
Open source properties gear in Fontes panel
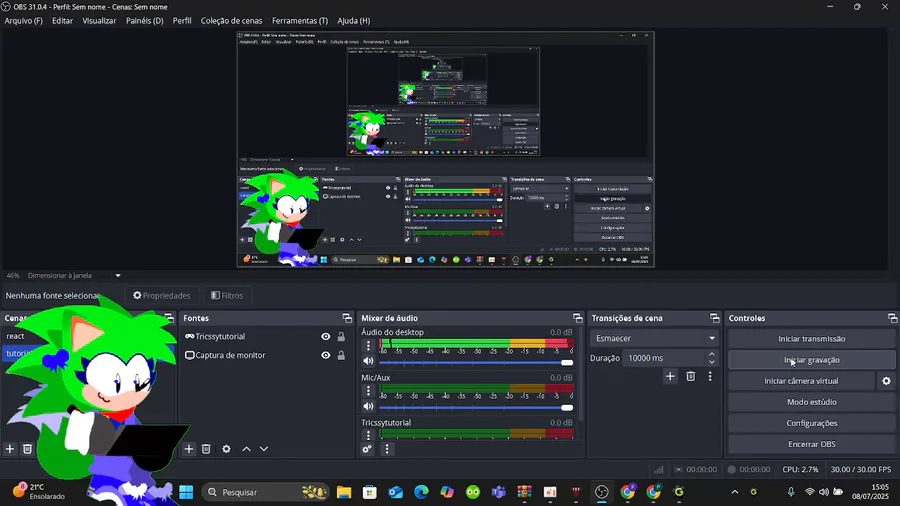(x=226, y=449)
